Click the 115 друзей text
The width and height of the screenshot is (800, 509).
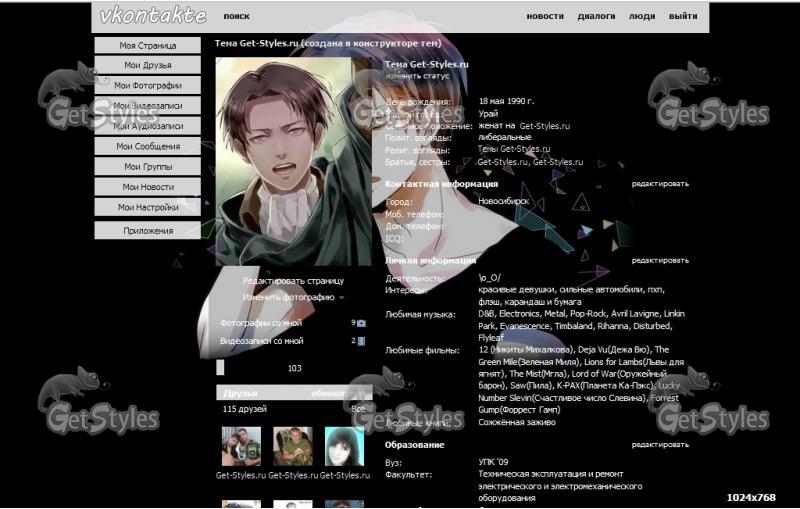click(244, 409)
